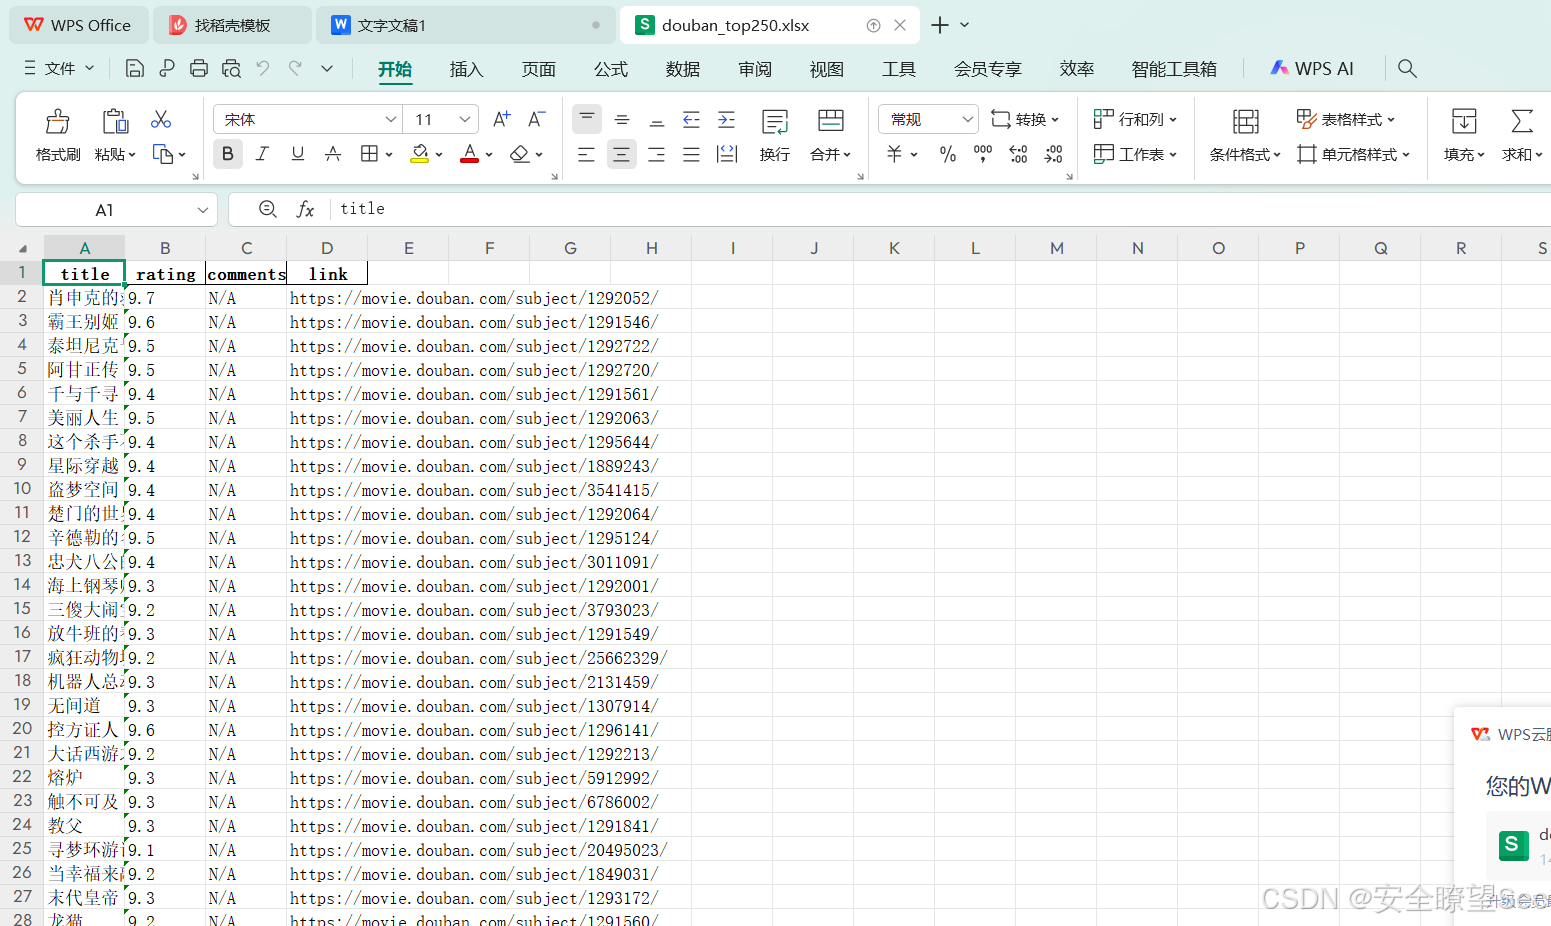
Task: Click the Paste clipboard icon
Action: (115, 121)
